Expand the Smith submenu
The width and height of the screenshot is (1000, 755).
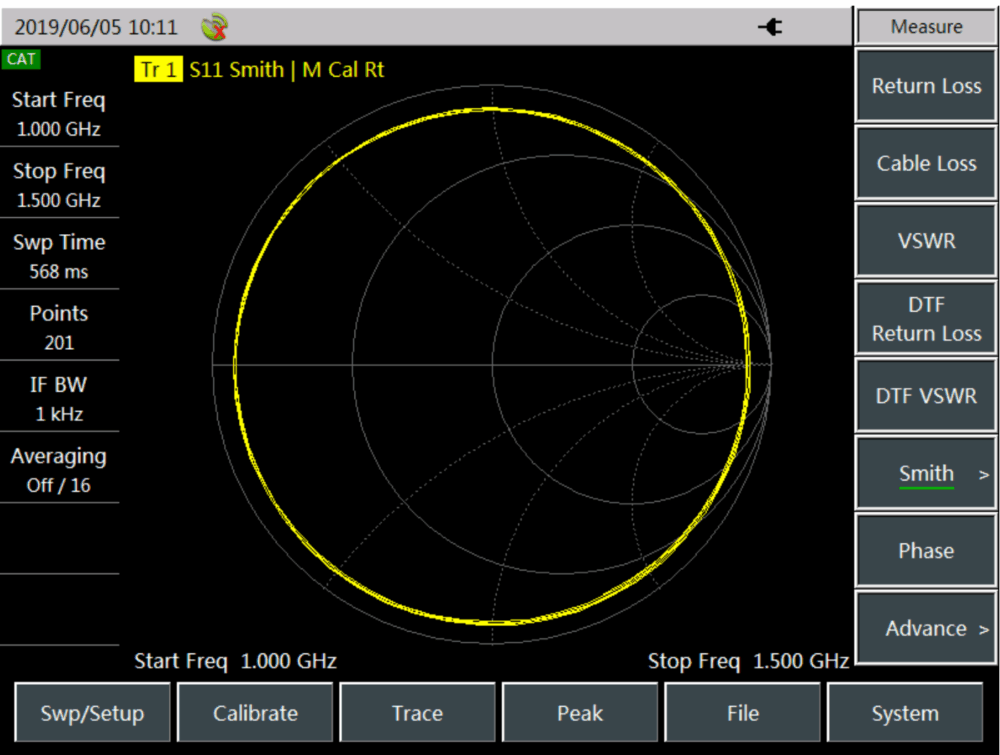pos(926,474)
